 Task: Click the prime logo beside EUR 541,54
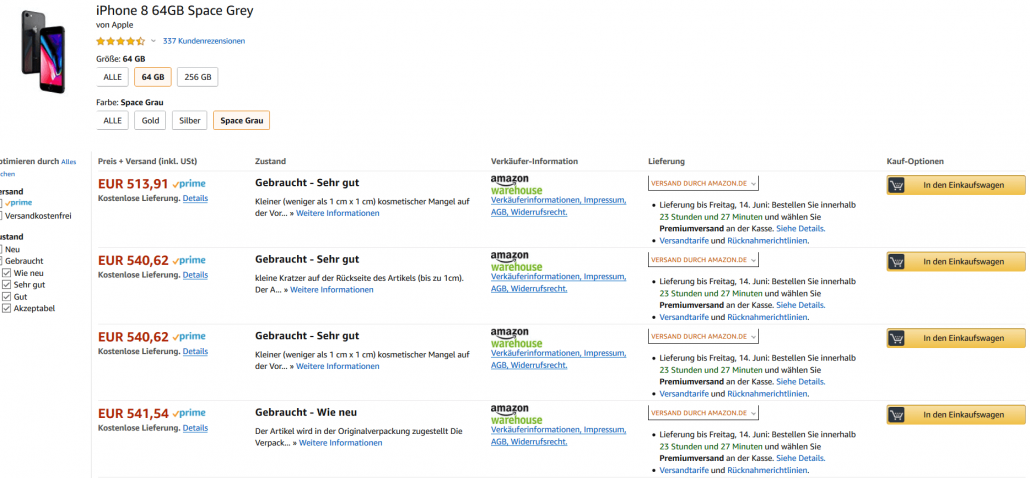pos(189,413)
